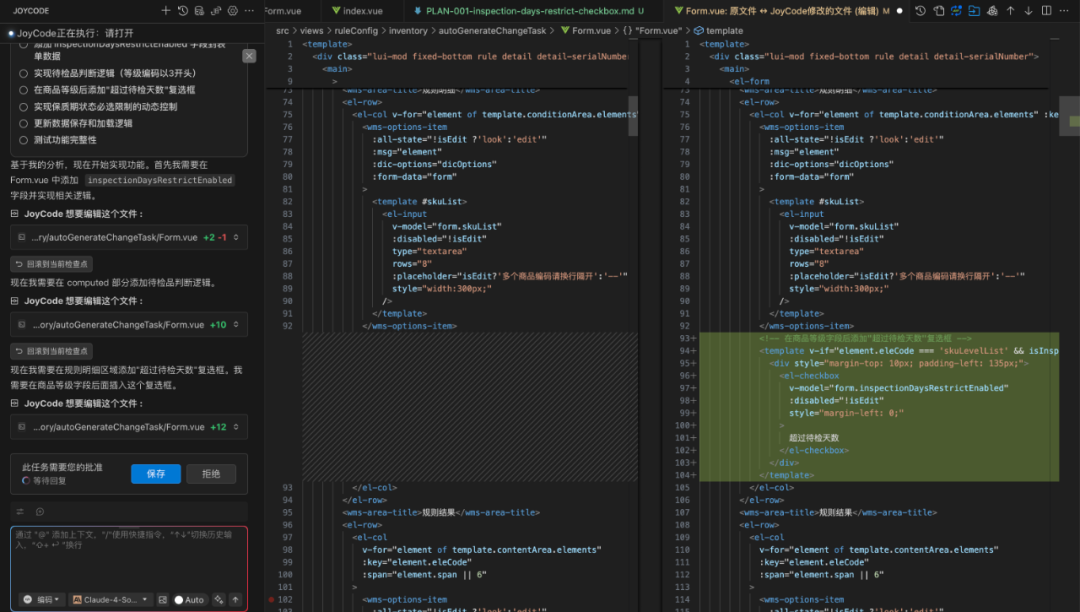Open JoyCode chat history
This screenshot has width=1080, height=612.
point(183,10)
